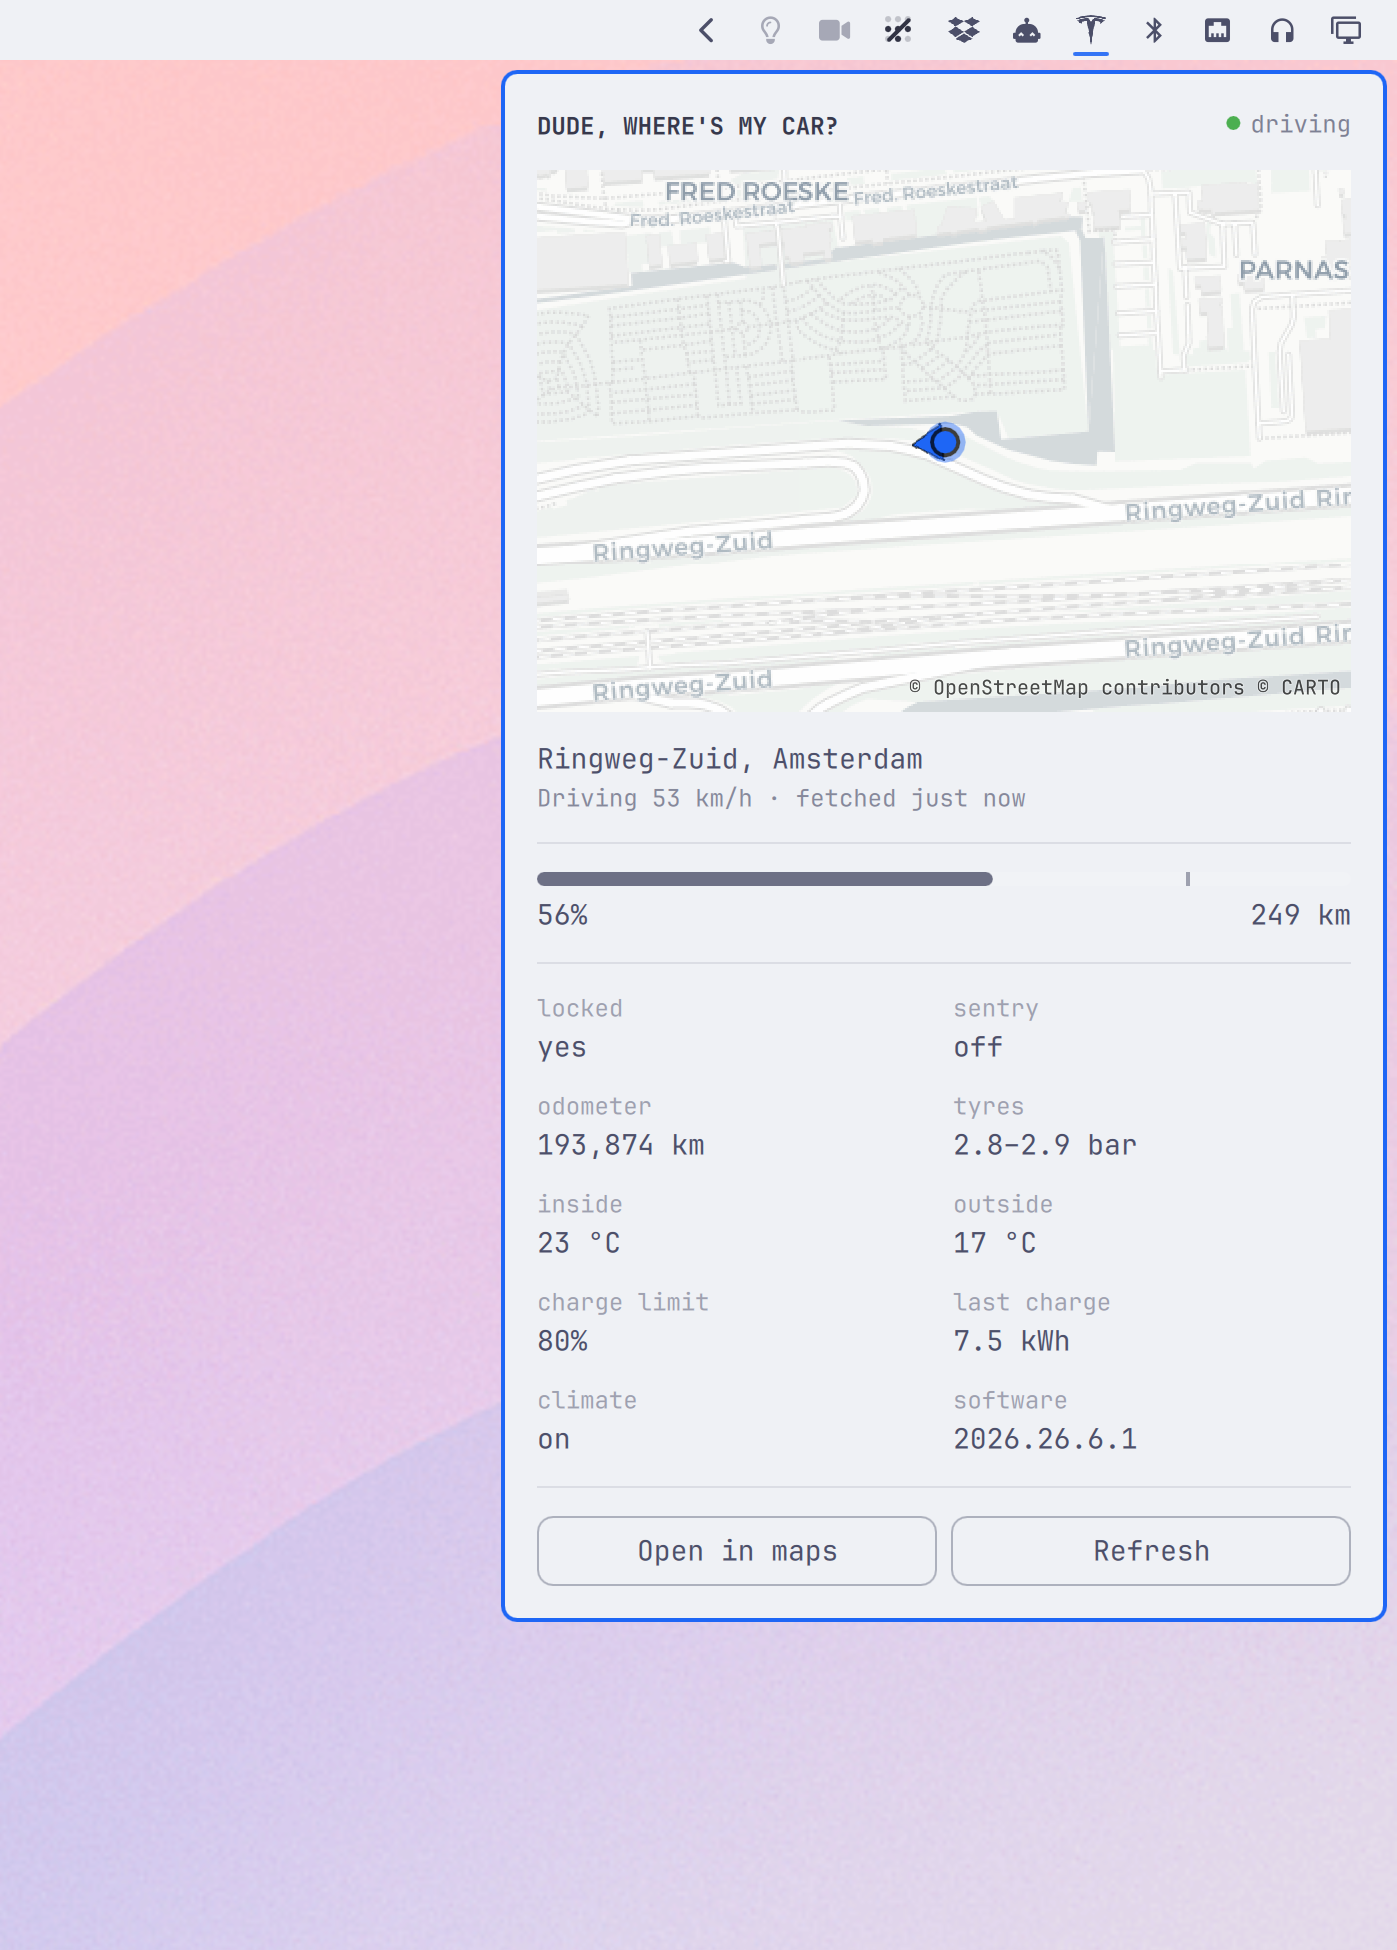Click the charge limit value '80%'
This screenshot has height=1950, width=1397.
click(x=563, y=1341)
